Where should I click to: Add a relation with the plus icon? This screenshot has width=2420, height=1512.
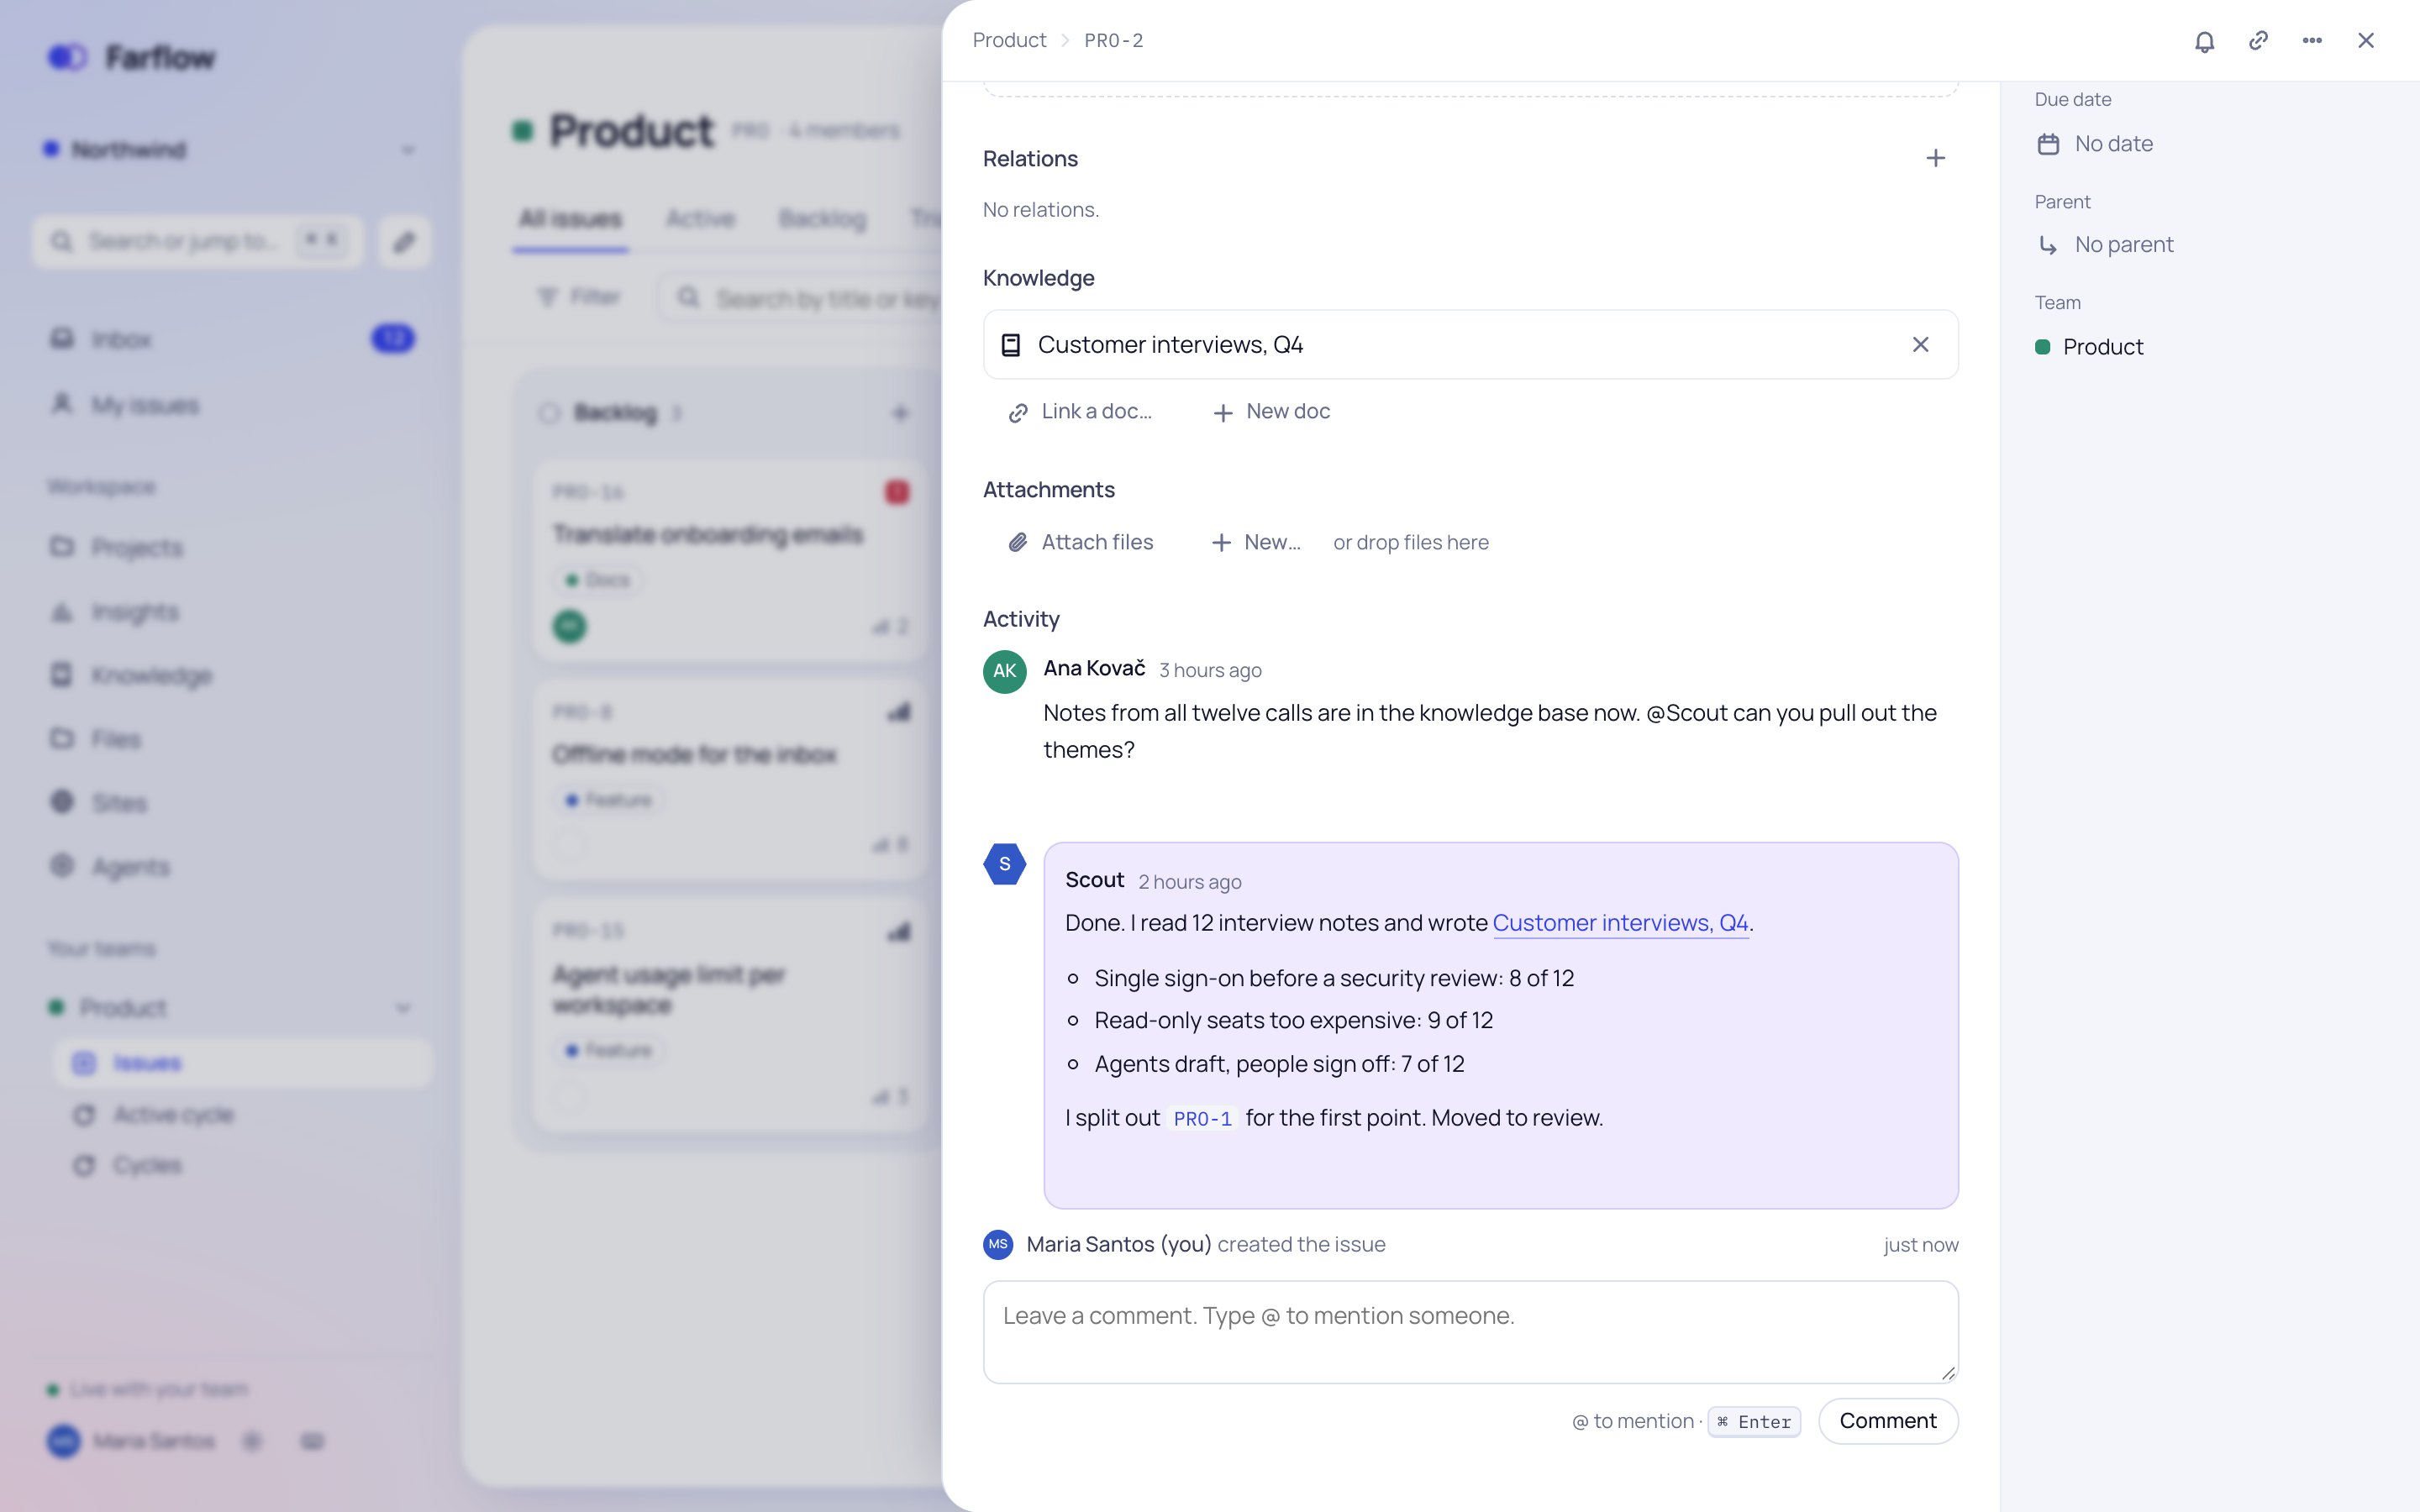1936,158
